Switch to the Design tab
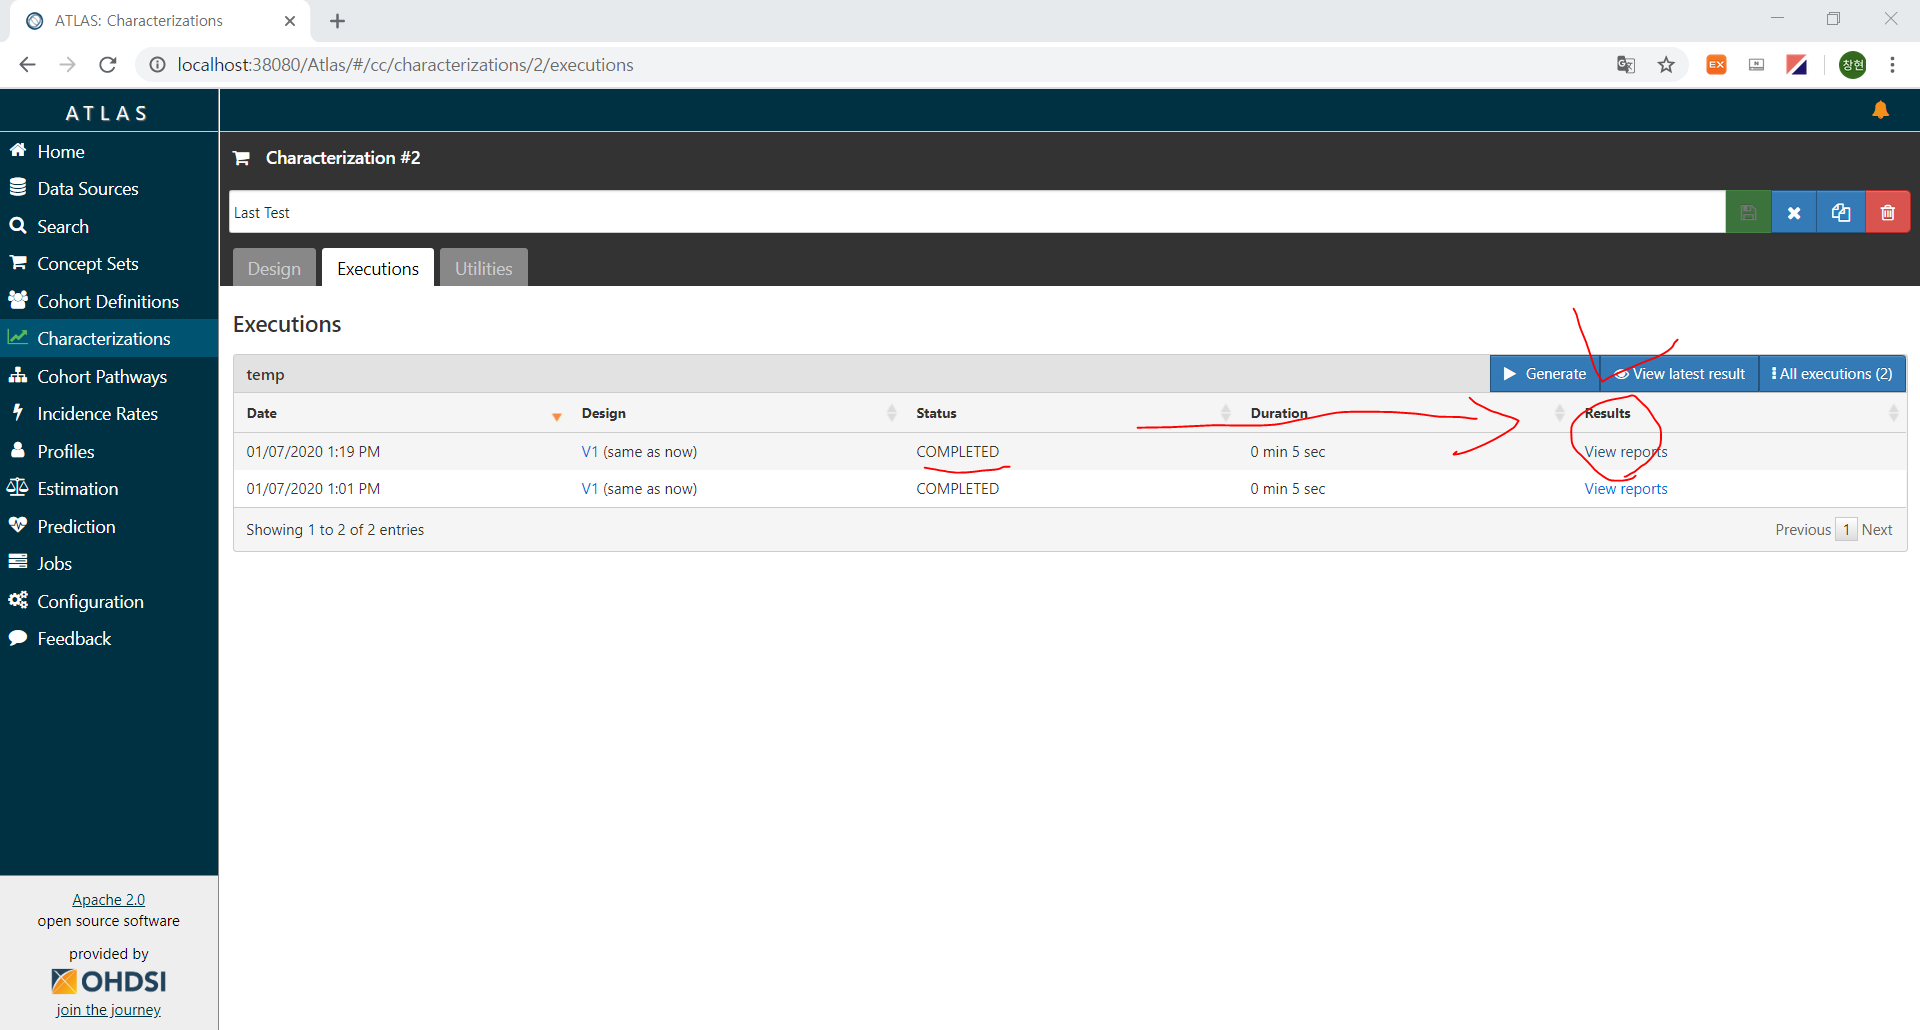Viewport: 1920px width, 1030px height. point(273,268)
